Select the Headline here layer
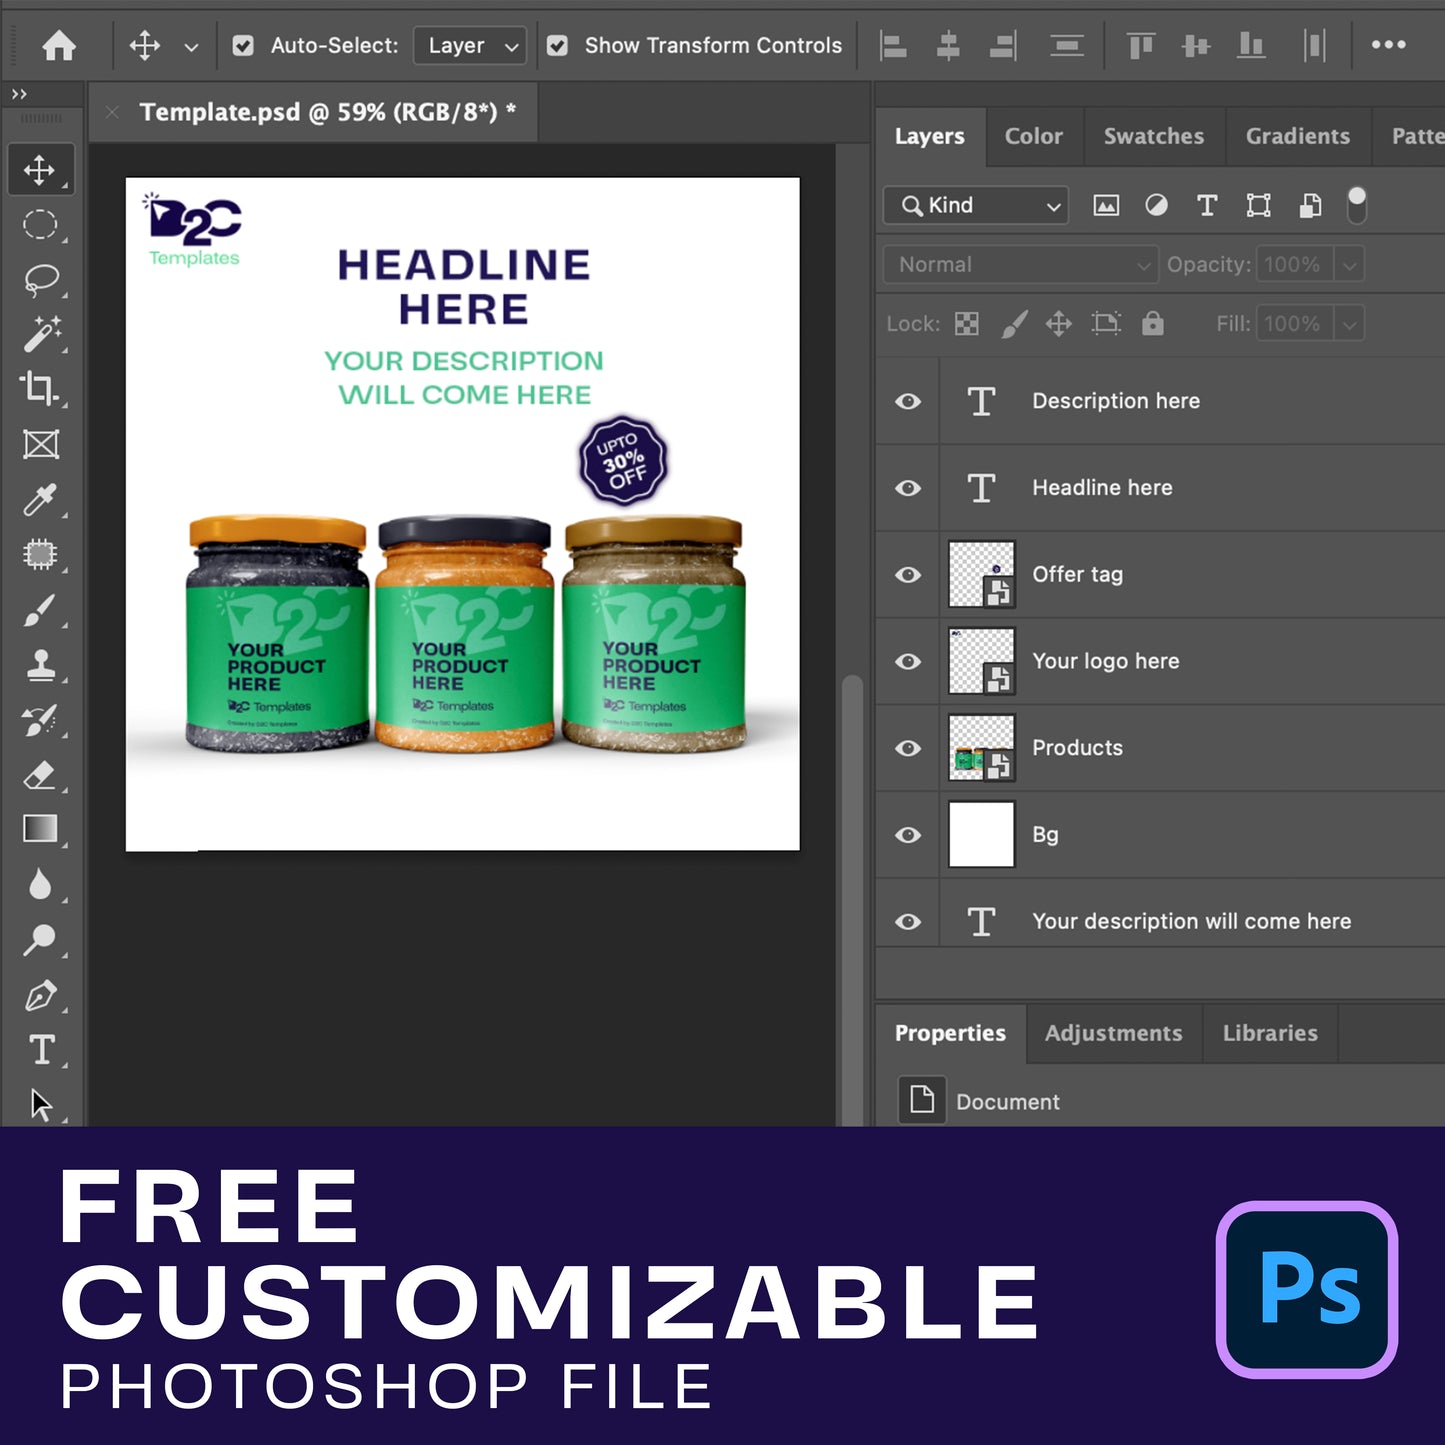 click(x=1102, y=488)
